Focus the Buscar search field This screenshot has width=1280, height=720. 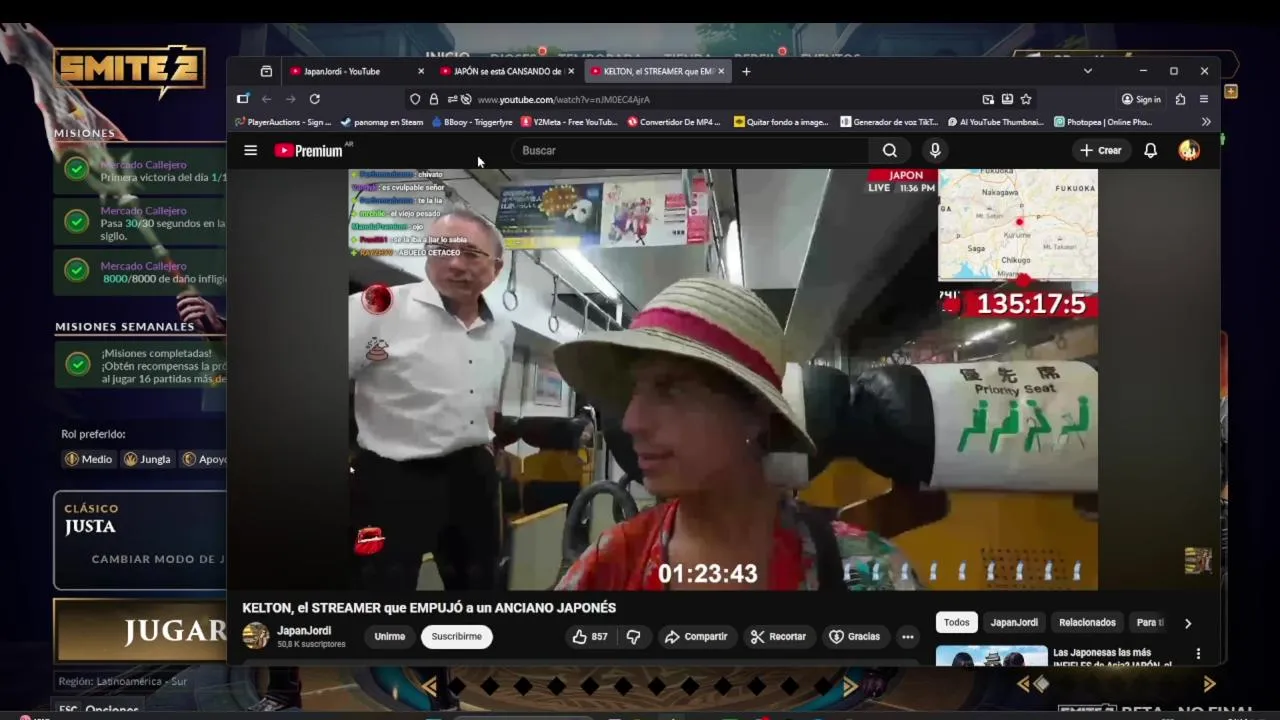tap(691, 150)
